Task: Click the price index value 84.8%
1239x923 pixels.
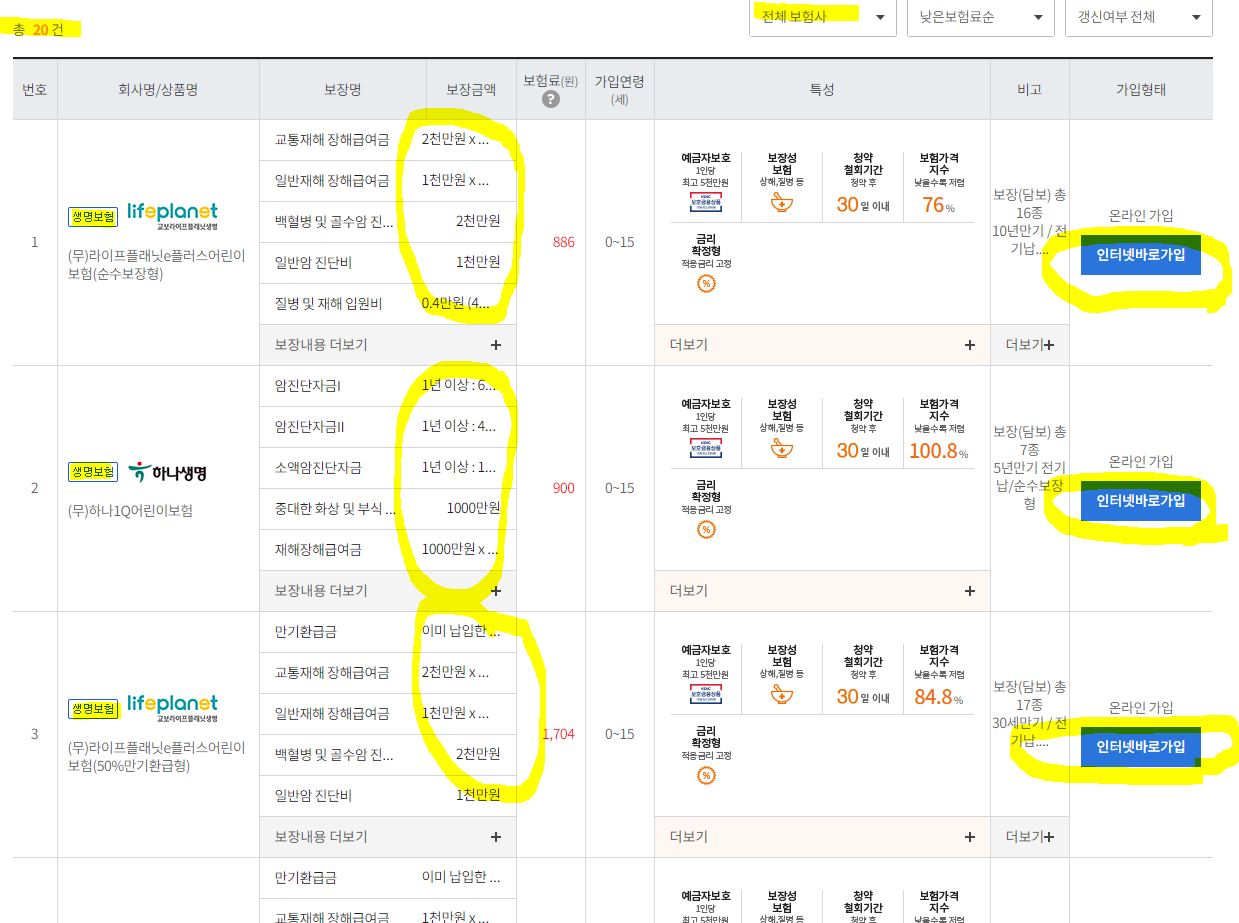Action: coord(938,697)
